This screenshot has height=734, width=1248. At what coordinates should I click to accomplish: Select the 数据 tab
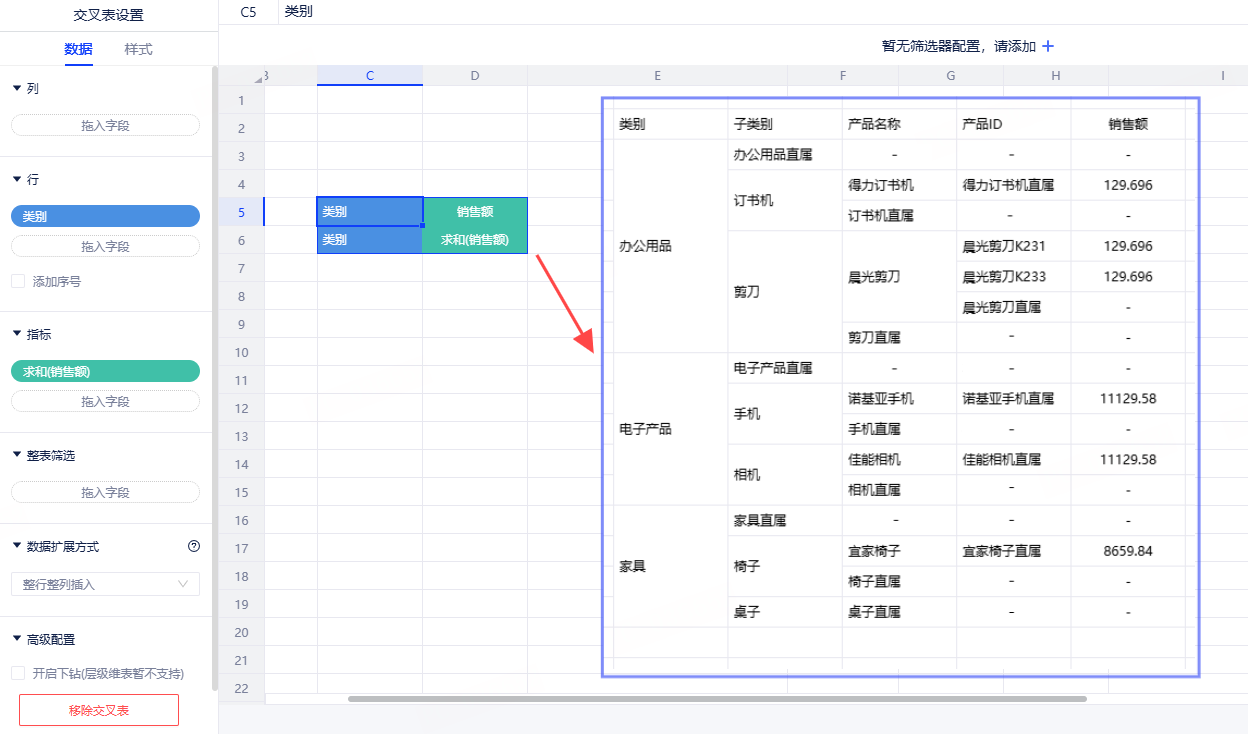(78, 49)
